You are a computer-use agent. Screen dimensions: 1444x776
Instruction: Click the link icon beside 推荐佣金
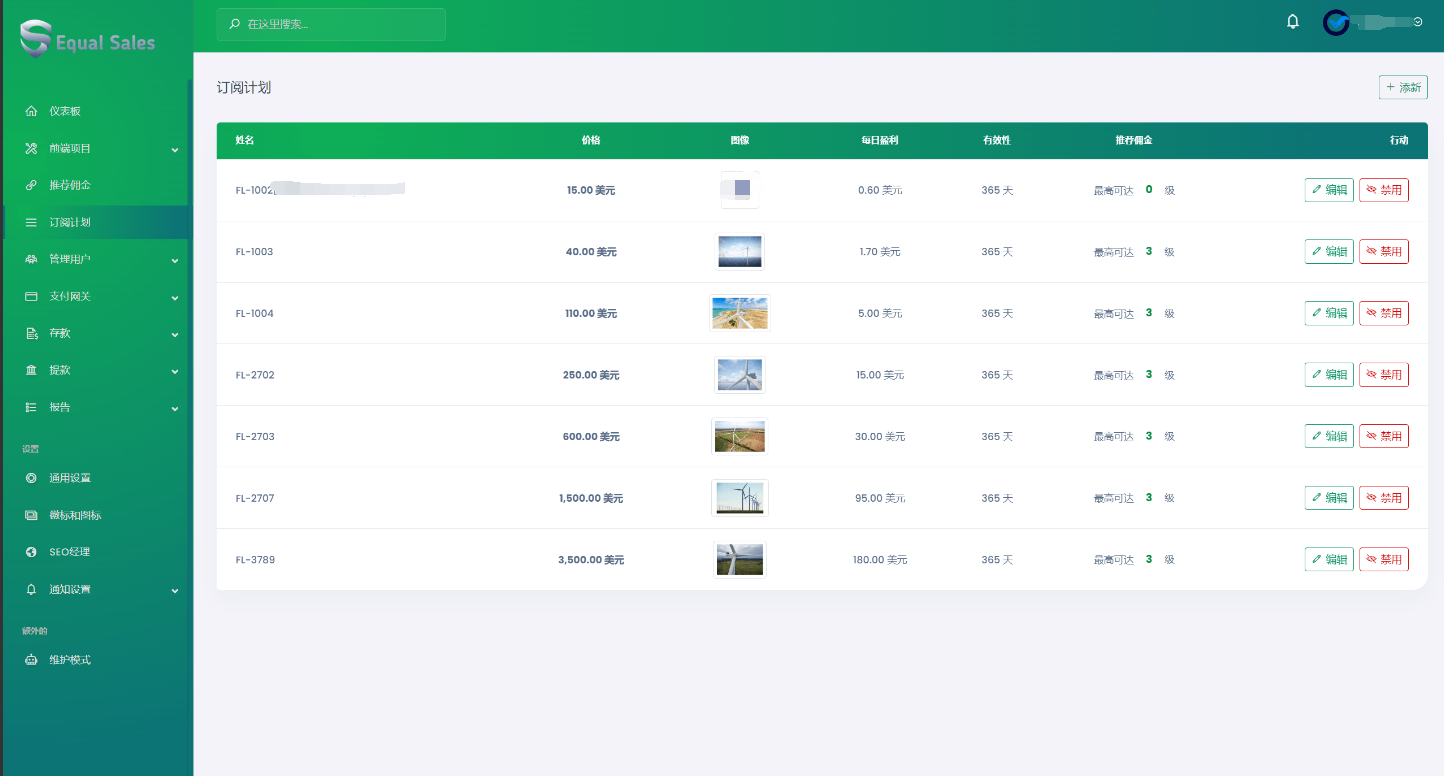pyautogui.click(x=31, y=185)
